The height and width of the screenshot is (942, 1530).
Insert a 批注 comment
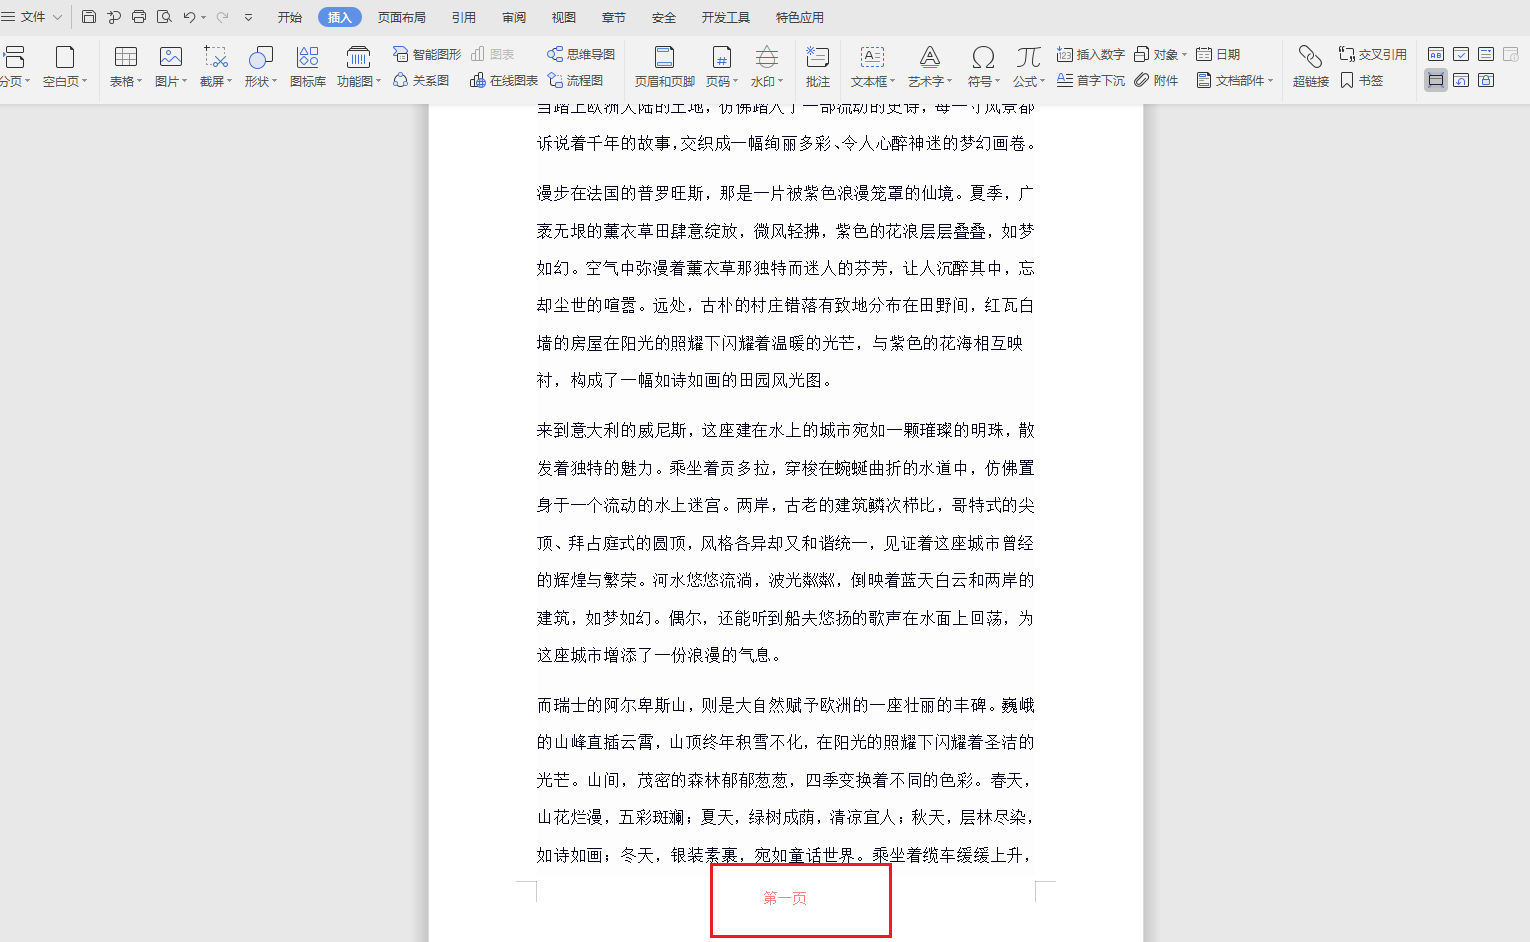817,65
